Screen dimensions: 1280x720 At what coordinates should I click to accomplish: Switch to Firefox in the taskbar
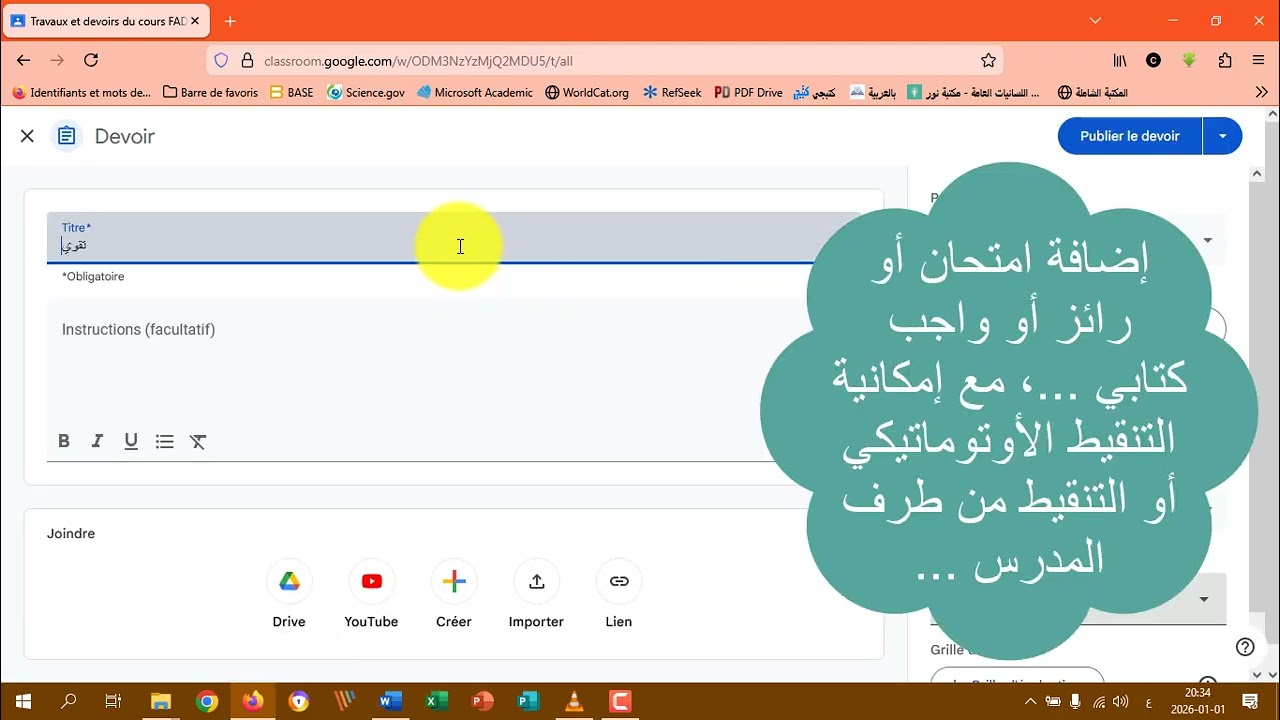[x=253, y=701]
